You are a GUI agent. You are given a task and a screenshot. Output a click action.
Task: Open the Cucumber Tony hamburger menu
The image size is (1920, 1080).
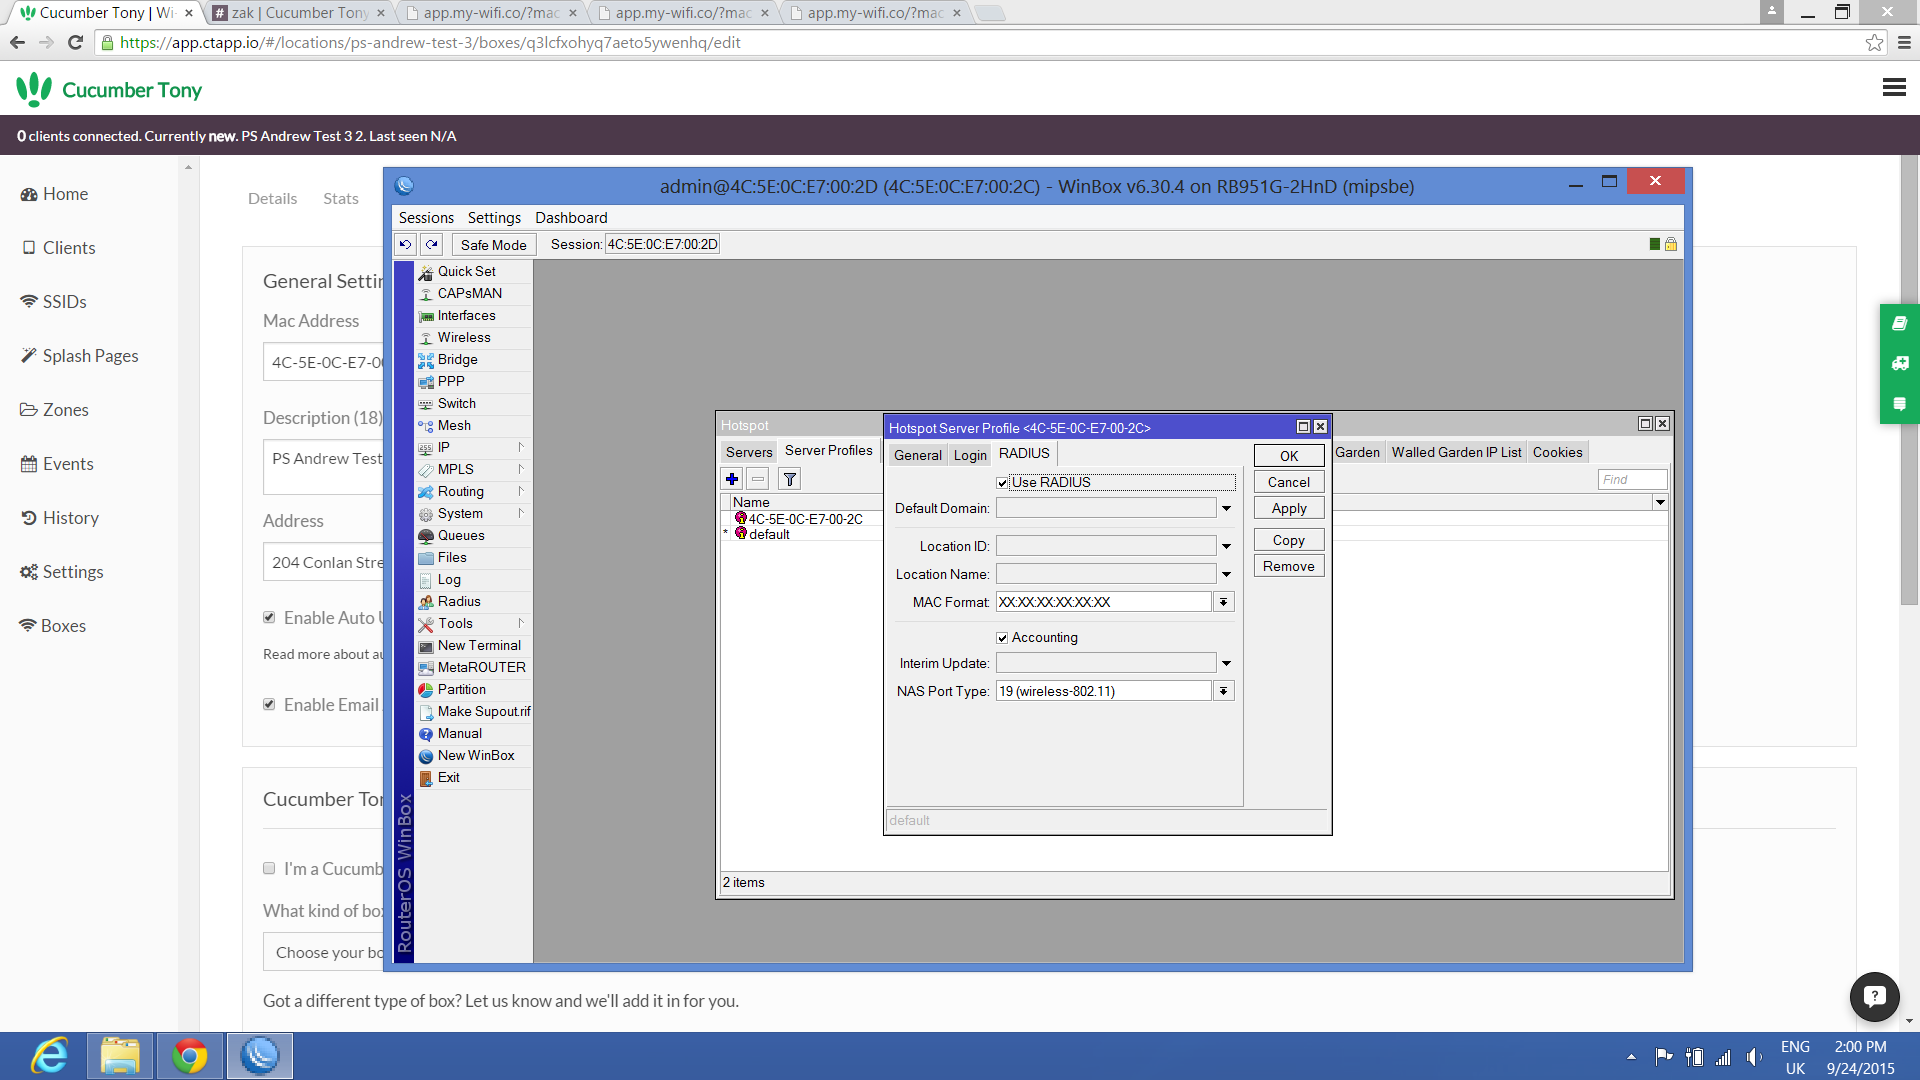[x=1894, y=88]
